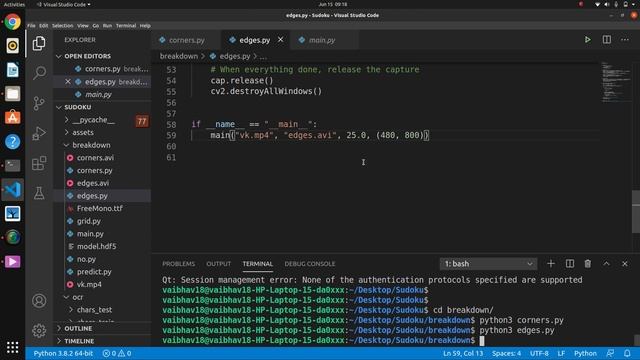Click breakdown in the breadcrumb
The width and height of the screenshot is (640, 360).
(178, 56)
